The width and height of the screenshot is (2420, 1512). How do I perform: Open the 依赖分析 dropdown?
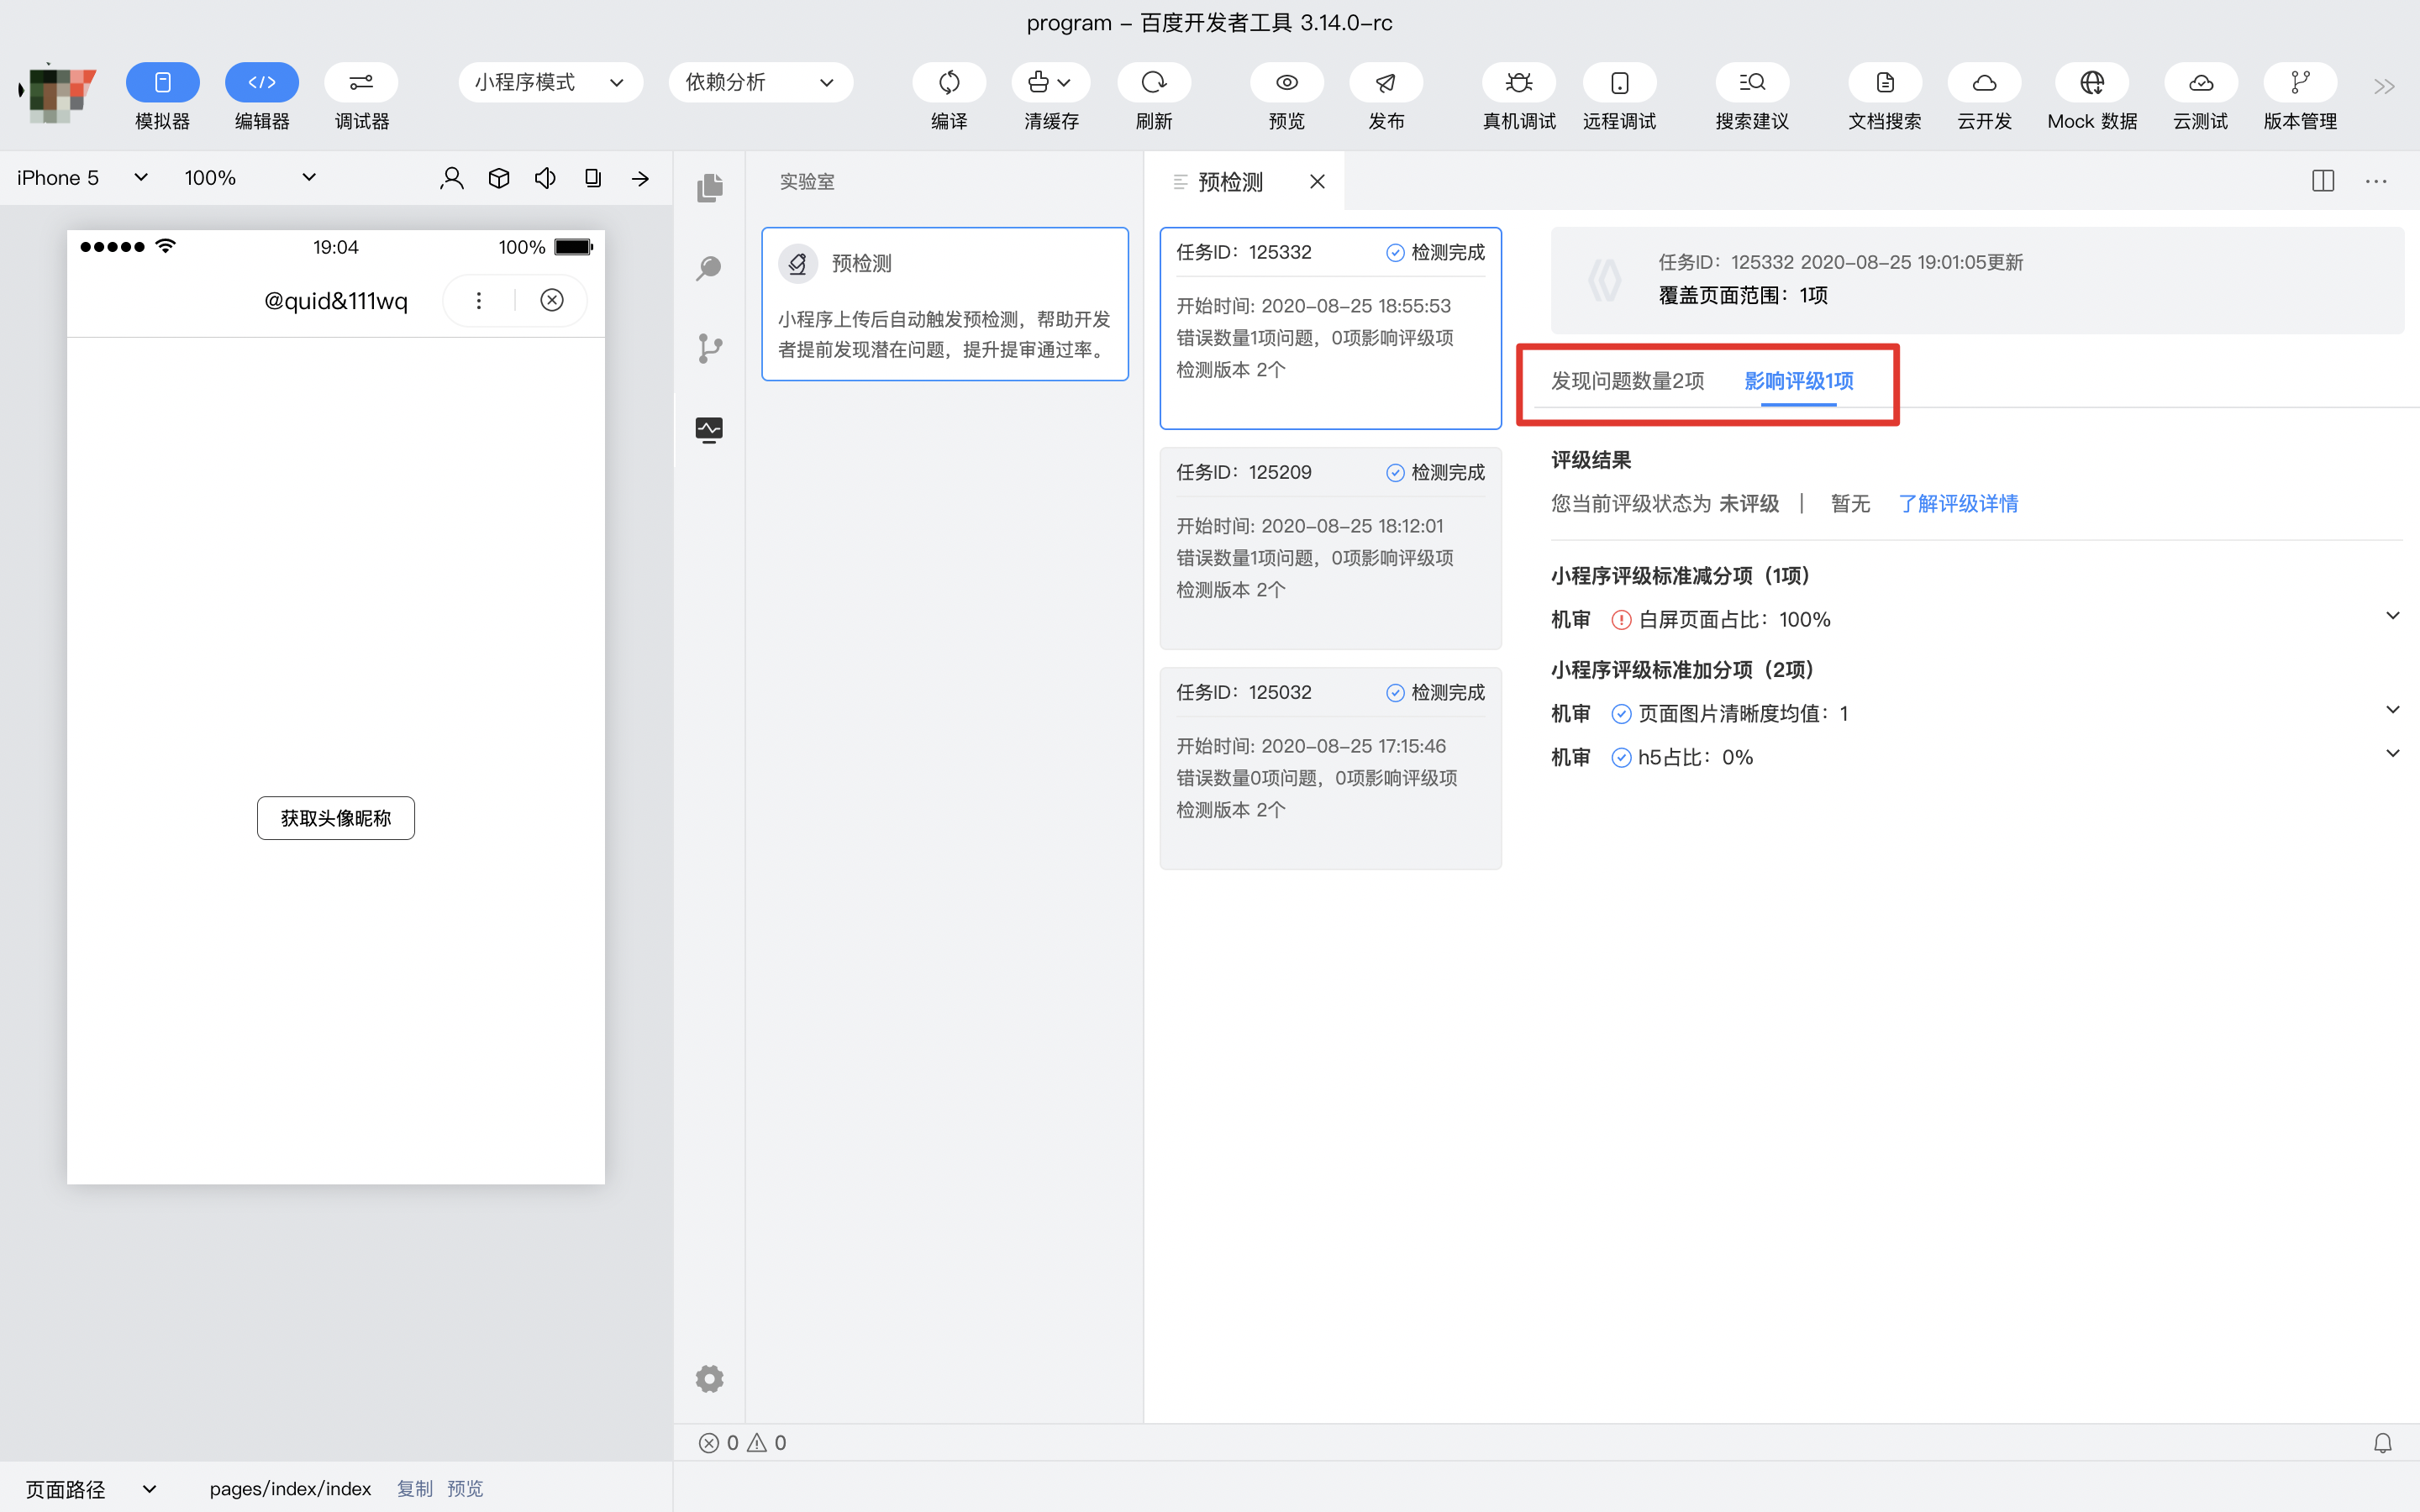(760, 82)
